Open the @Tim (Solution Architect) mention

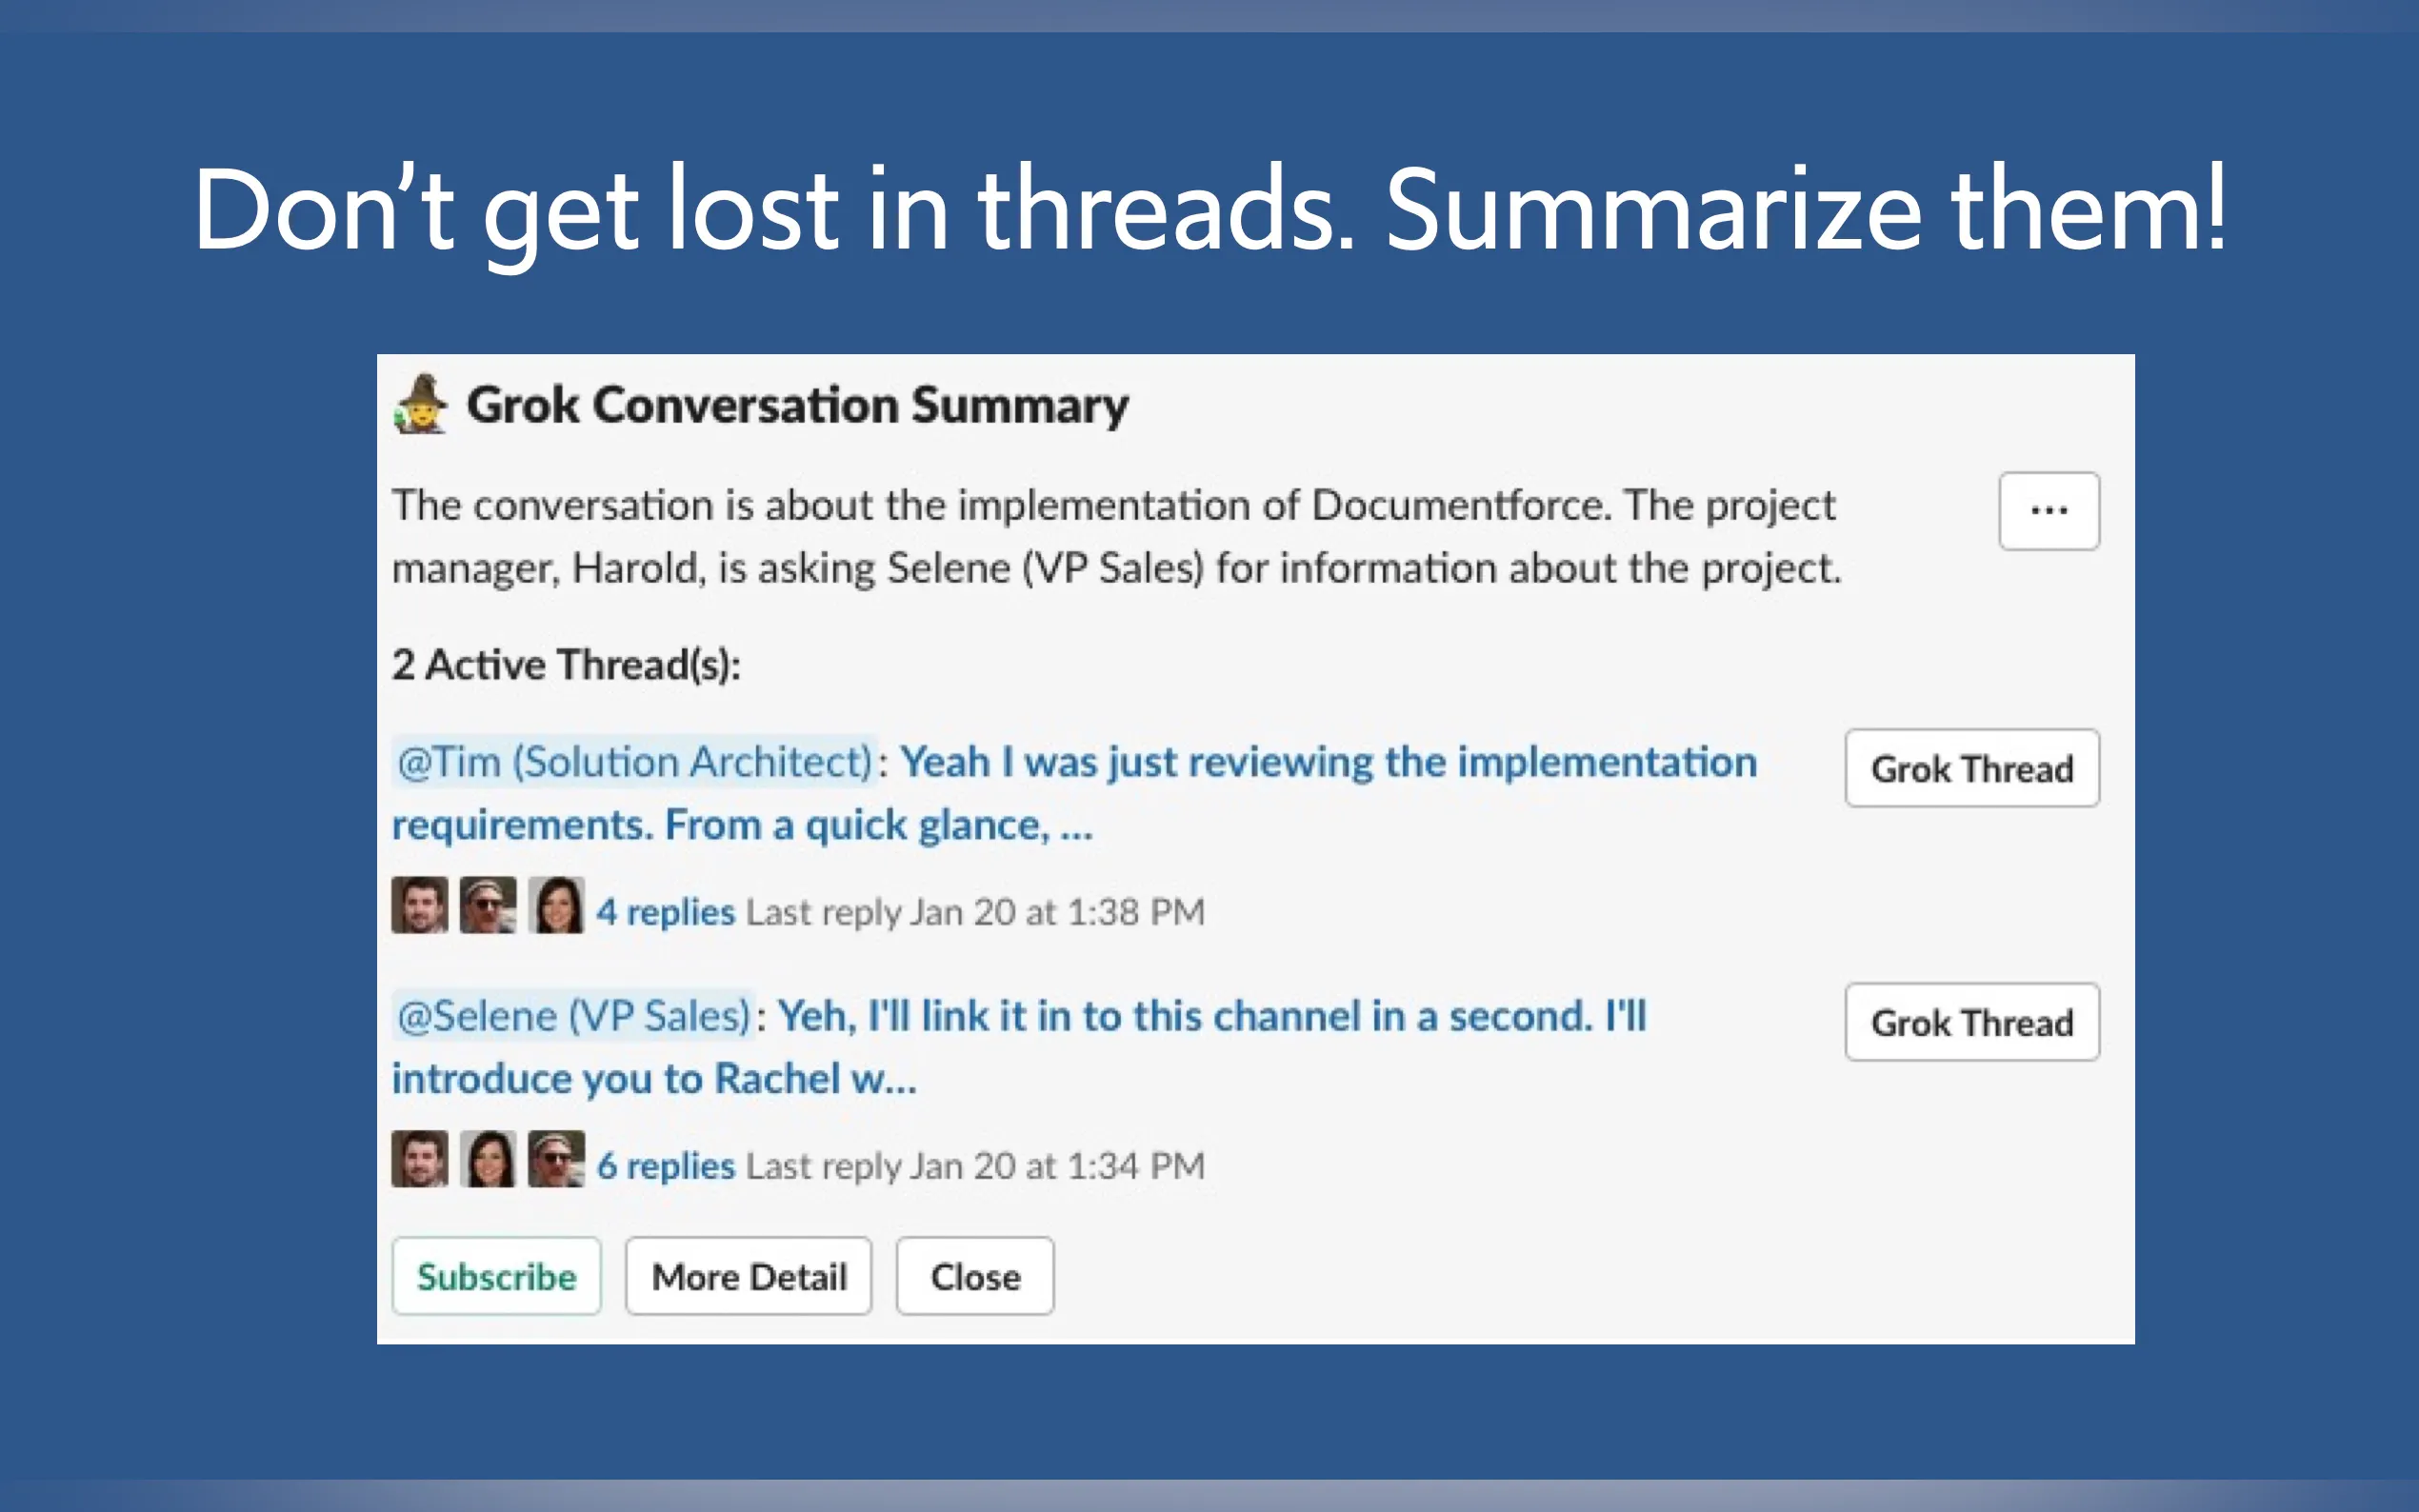(635, 762)
